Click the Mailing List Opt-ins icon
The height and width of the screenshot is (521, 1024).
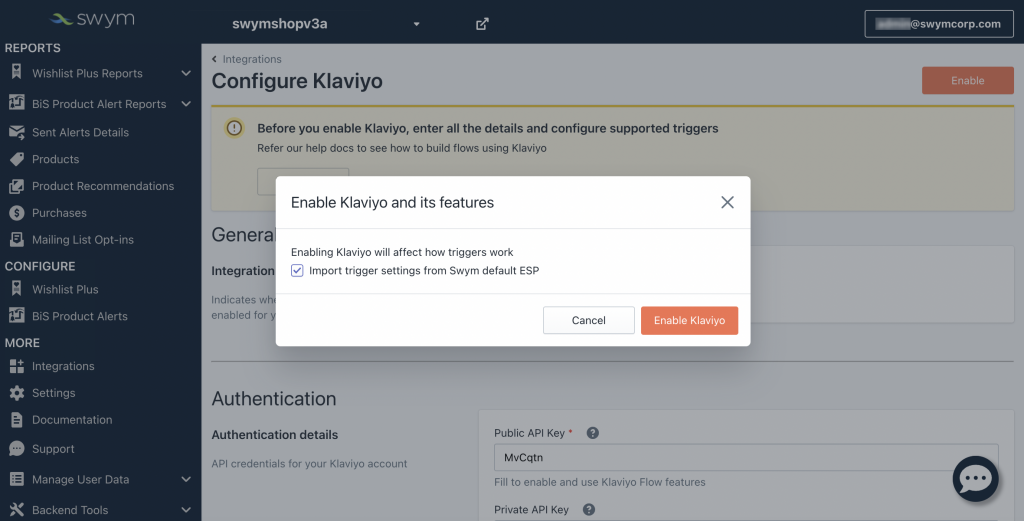coord(16,239)
